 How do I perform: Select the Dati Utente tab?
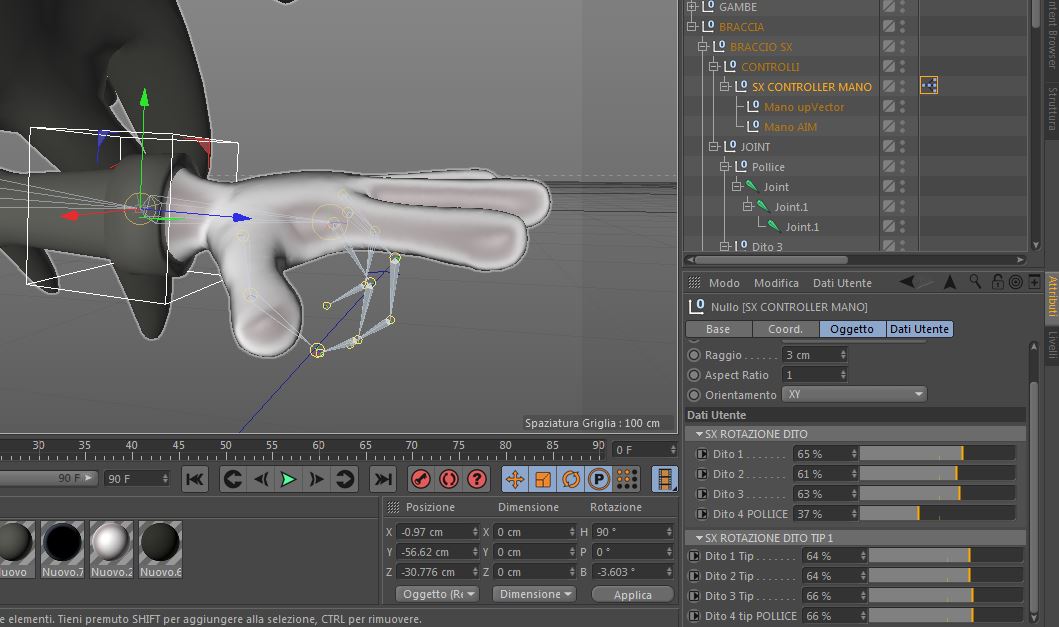click(919, 329)
